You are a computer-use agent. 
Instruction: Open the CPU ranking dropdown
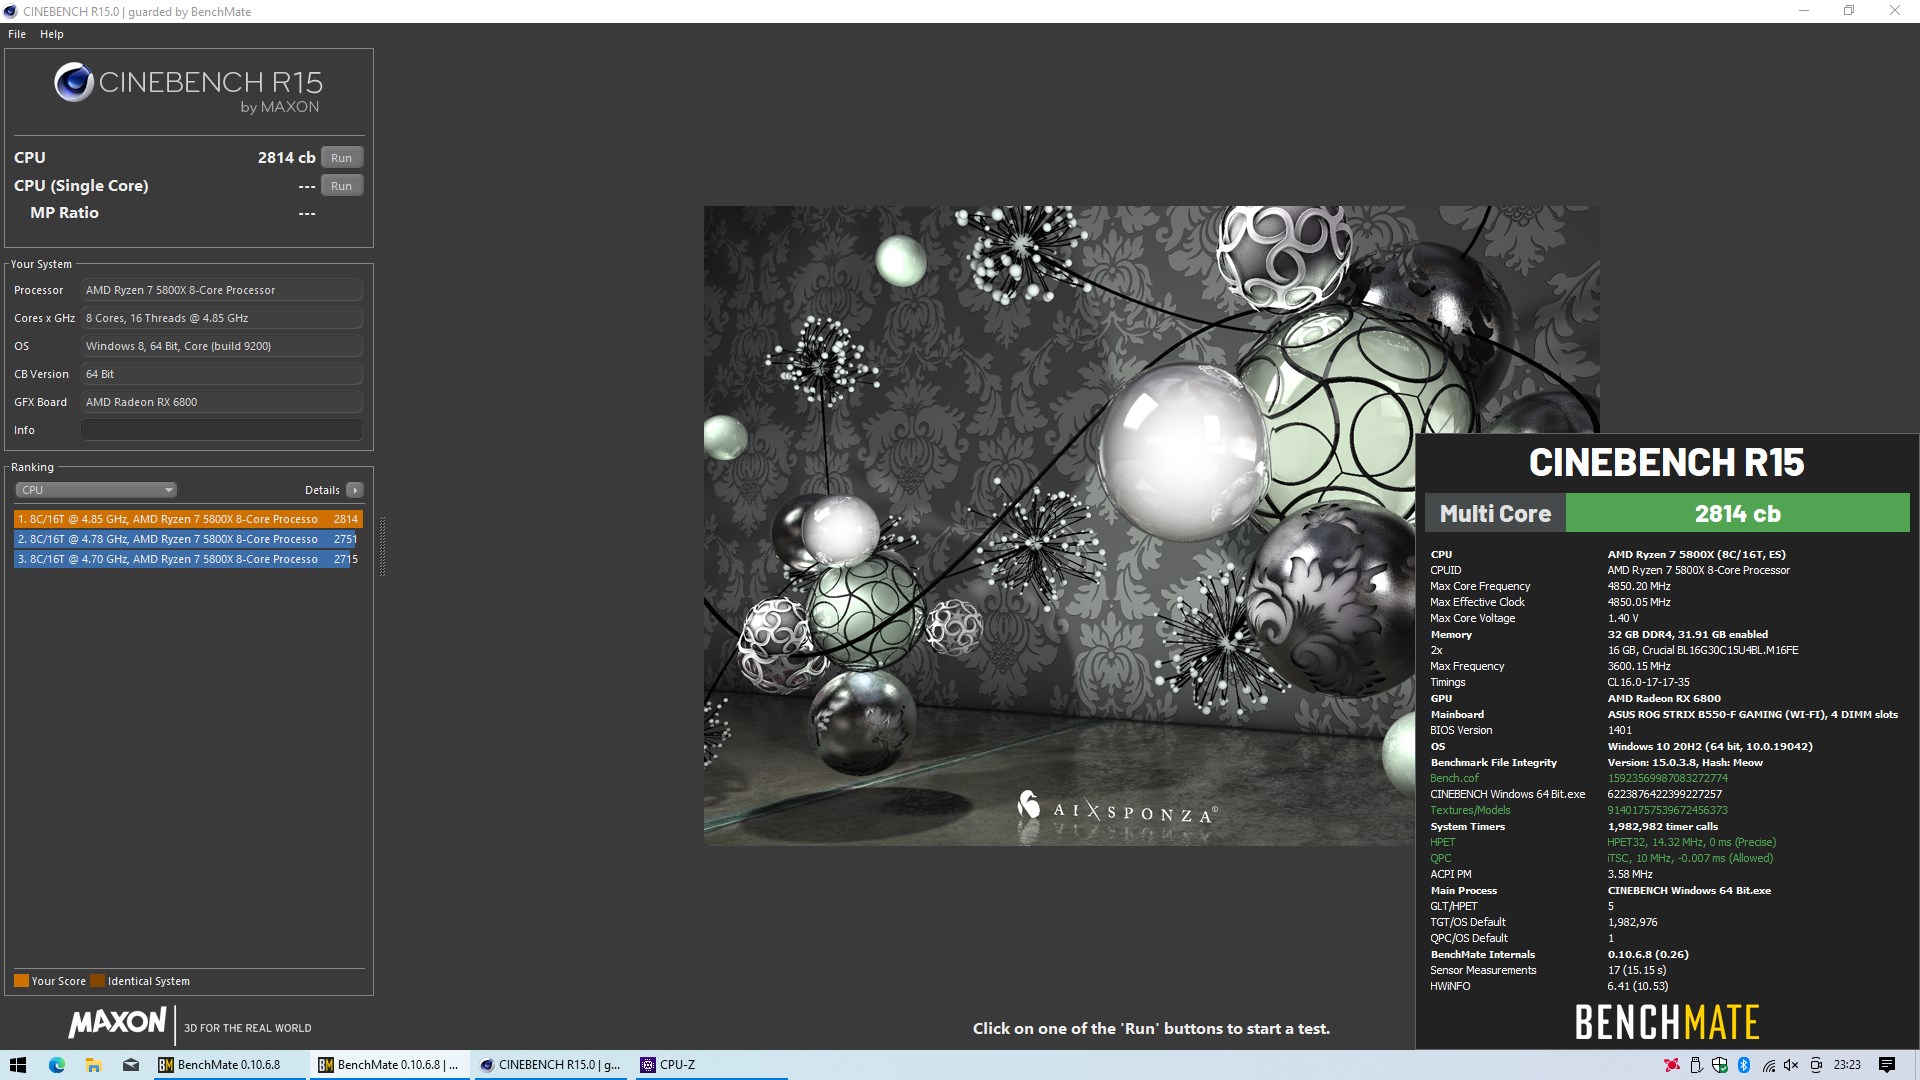[96, 490]
